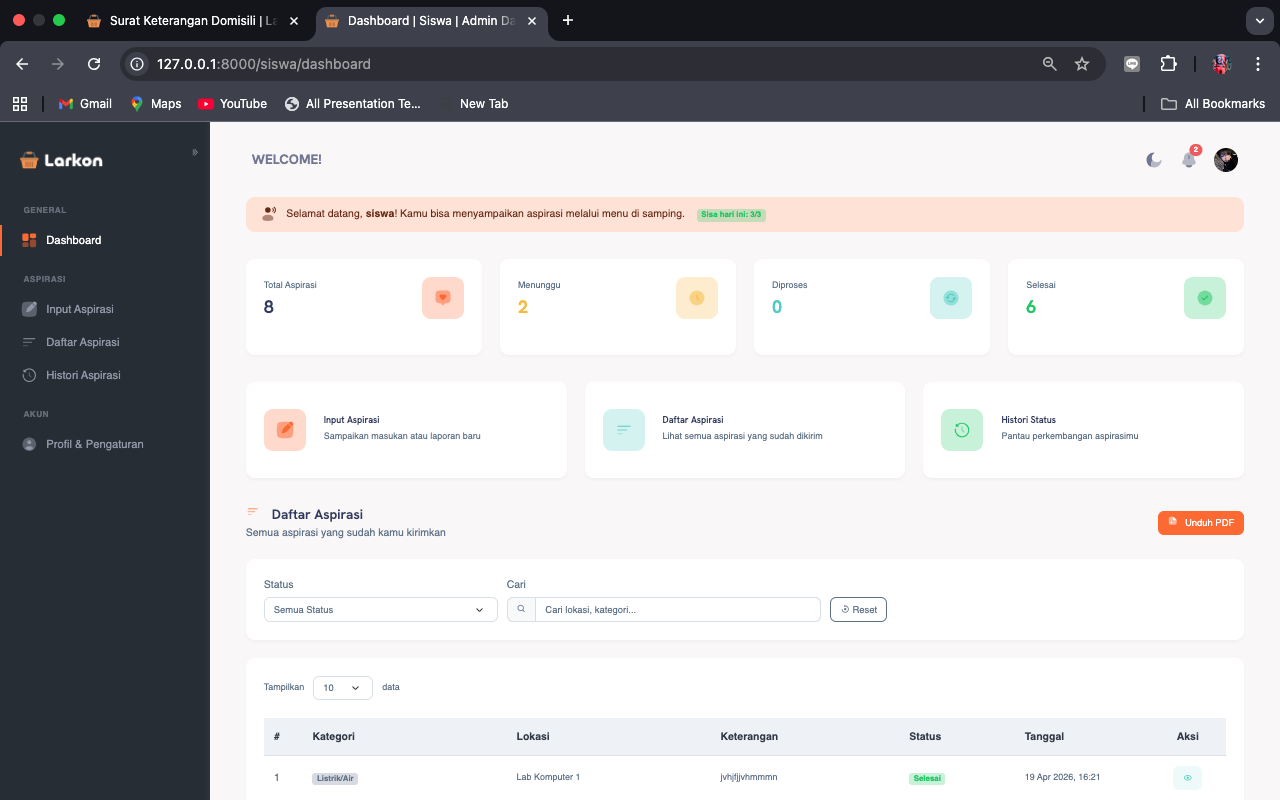Bookmark this page with star icon
This screenshot has width=1280, height=800.
(1082, 64)
